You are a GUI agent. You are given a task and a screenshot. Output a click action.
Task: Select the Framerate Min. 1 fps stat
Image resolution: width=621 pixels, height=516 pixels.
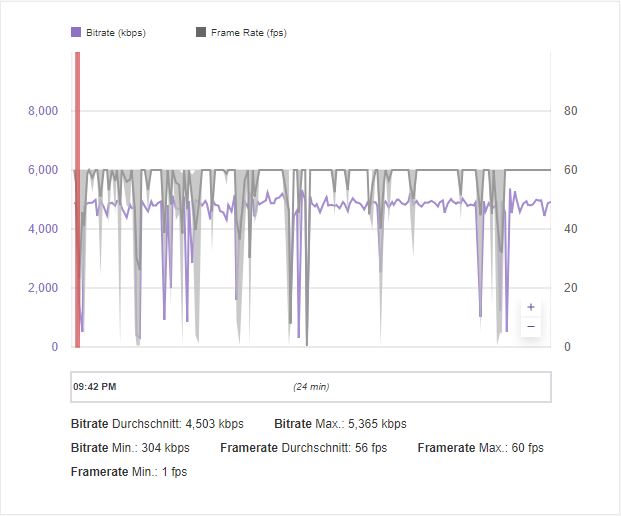pos(129,471)
